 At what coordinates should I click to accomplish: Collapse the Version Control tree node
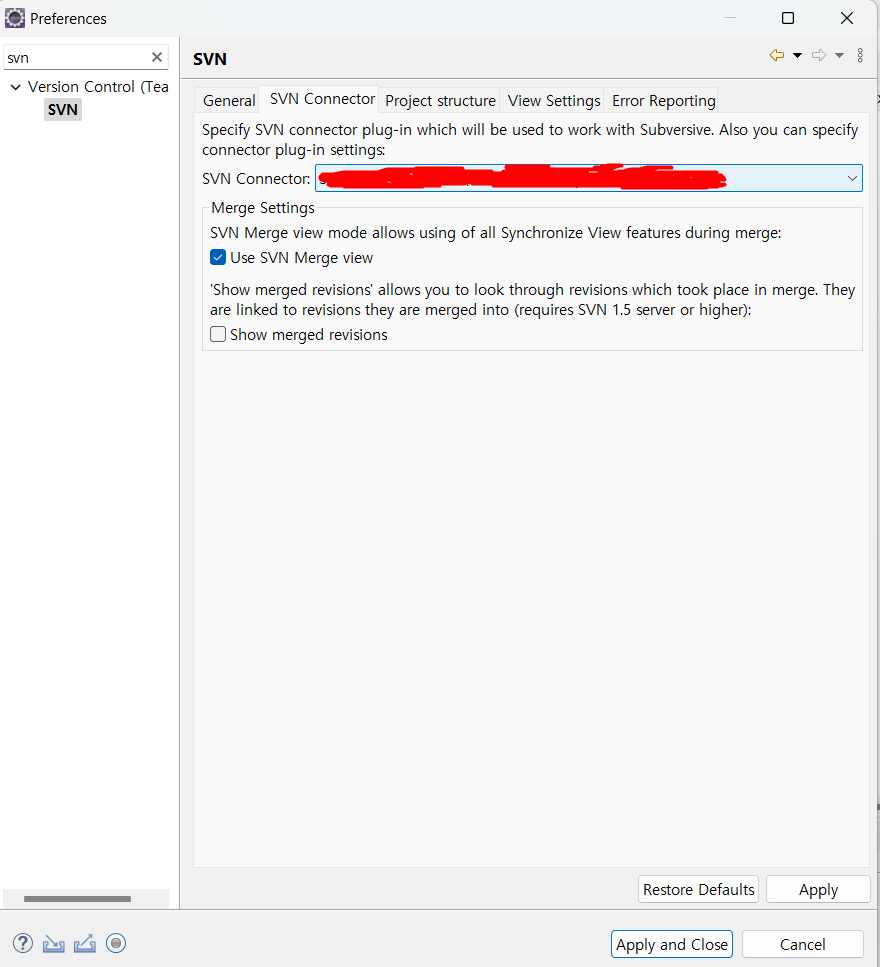click(16, 87)
